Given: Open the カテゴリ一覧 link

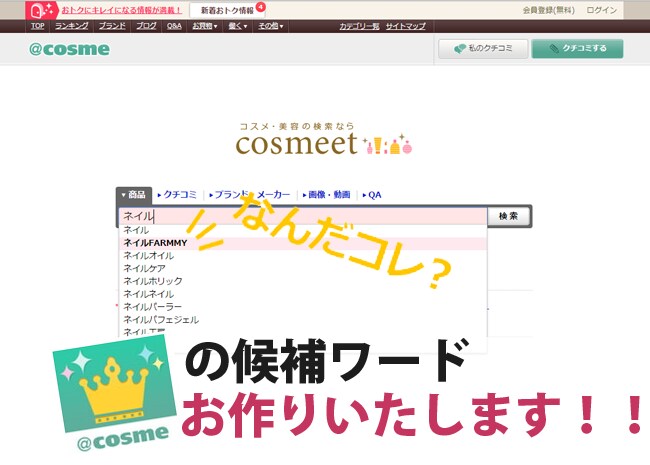Looking at the screenshot, I should (359, 26).
